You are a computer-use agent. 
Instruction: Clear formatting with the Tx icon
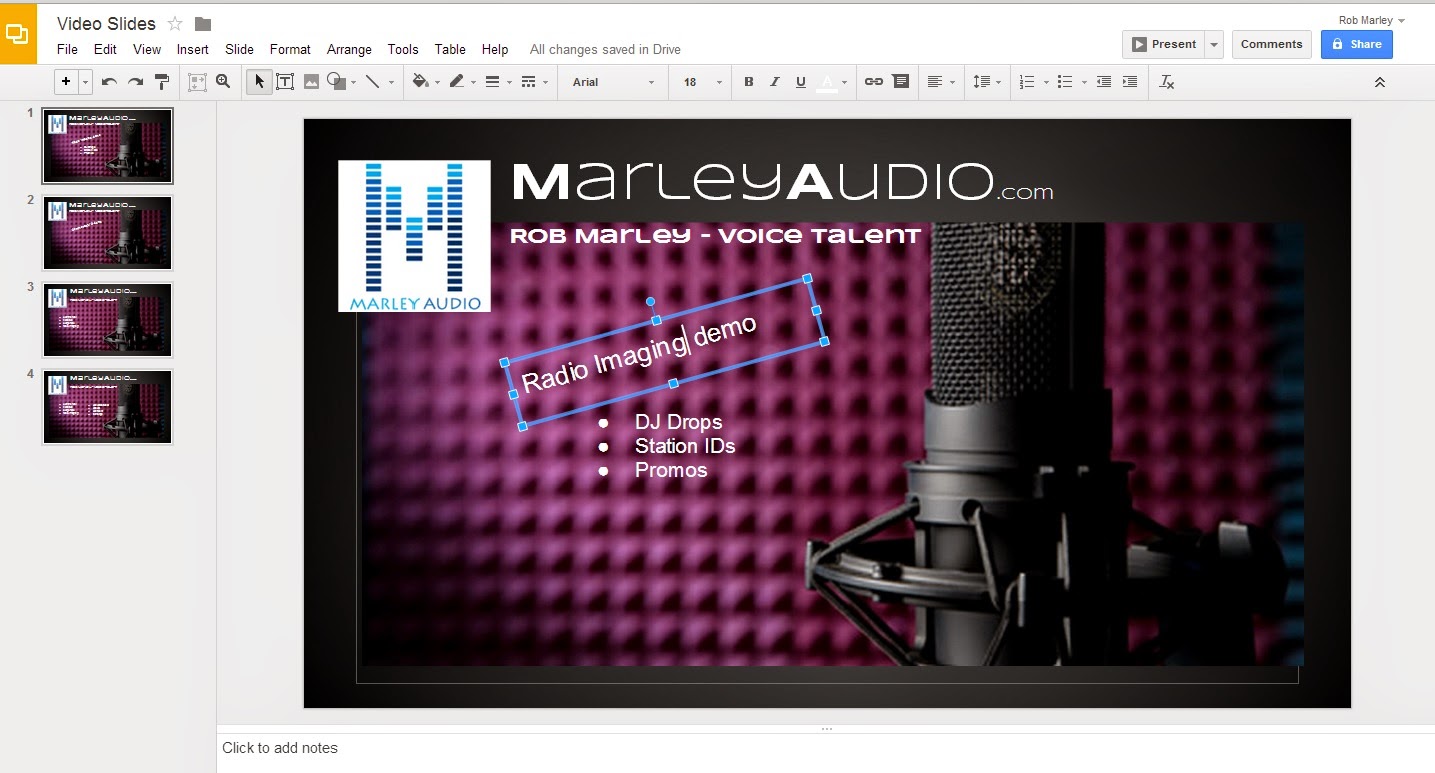click(1166, 82)
